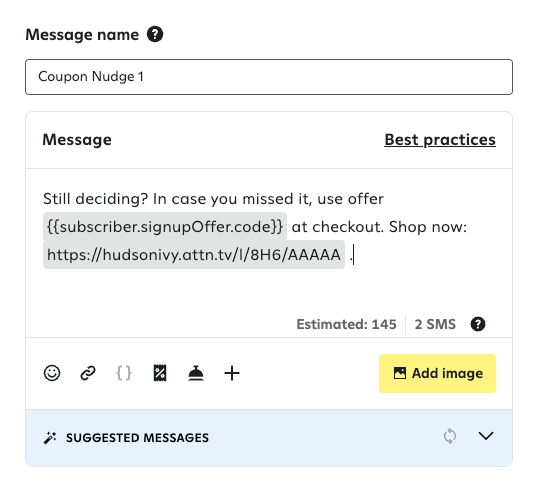
Task: Click the 'Still deciding?' message text
Action: (96, 199)
